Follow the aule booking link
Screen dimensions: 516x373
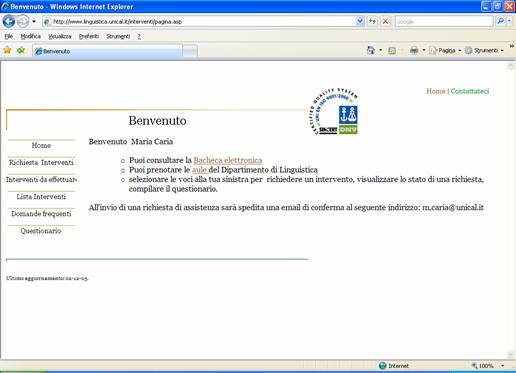[x=199, y=170]
